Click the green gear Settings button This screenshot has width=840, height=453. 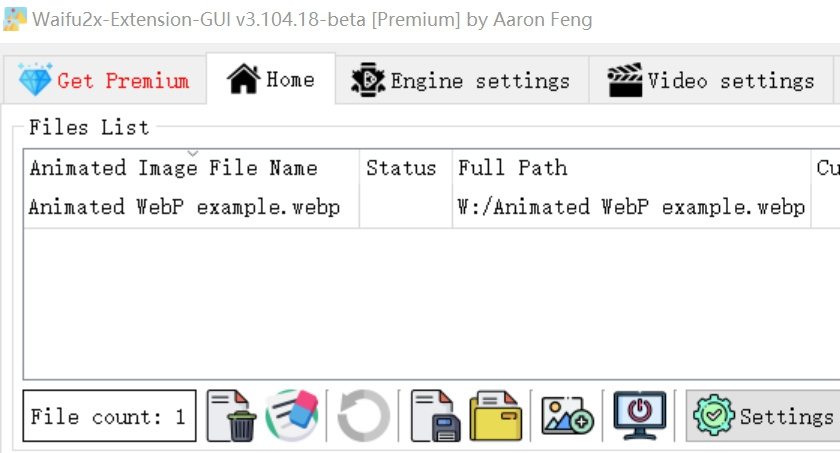click(763, 416)
